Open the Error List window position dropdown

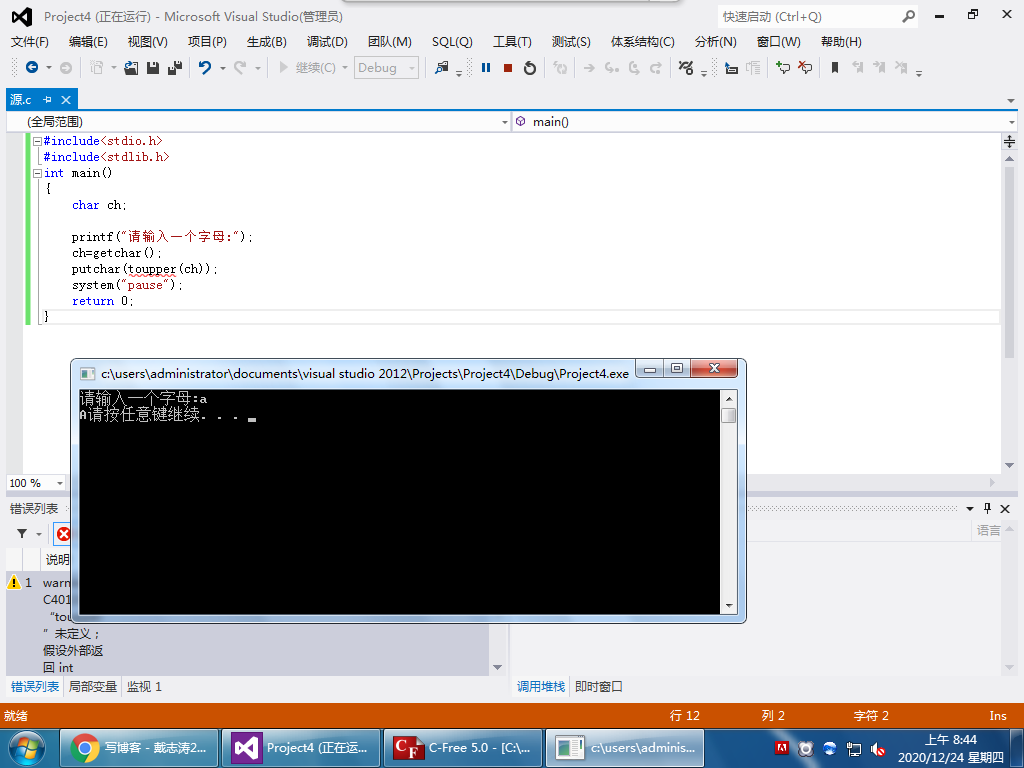click(970, 508)
